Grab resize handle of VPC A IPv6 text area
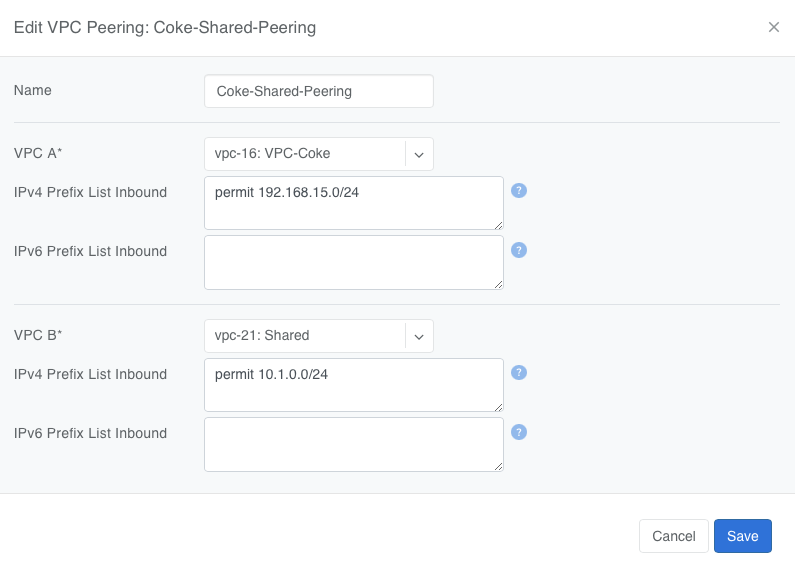Screen dimensions: 795x576 pos(498,284)
